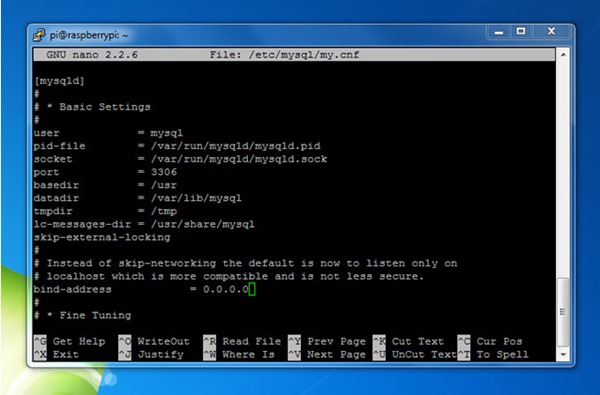Click the scrollbar down arrow
This screenshot has width=600, height=395.
[x=563, y=354]
